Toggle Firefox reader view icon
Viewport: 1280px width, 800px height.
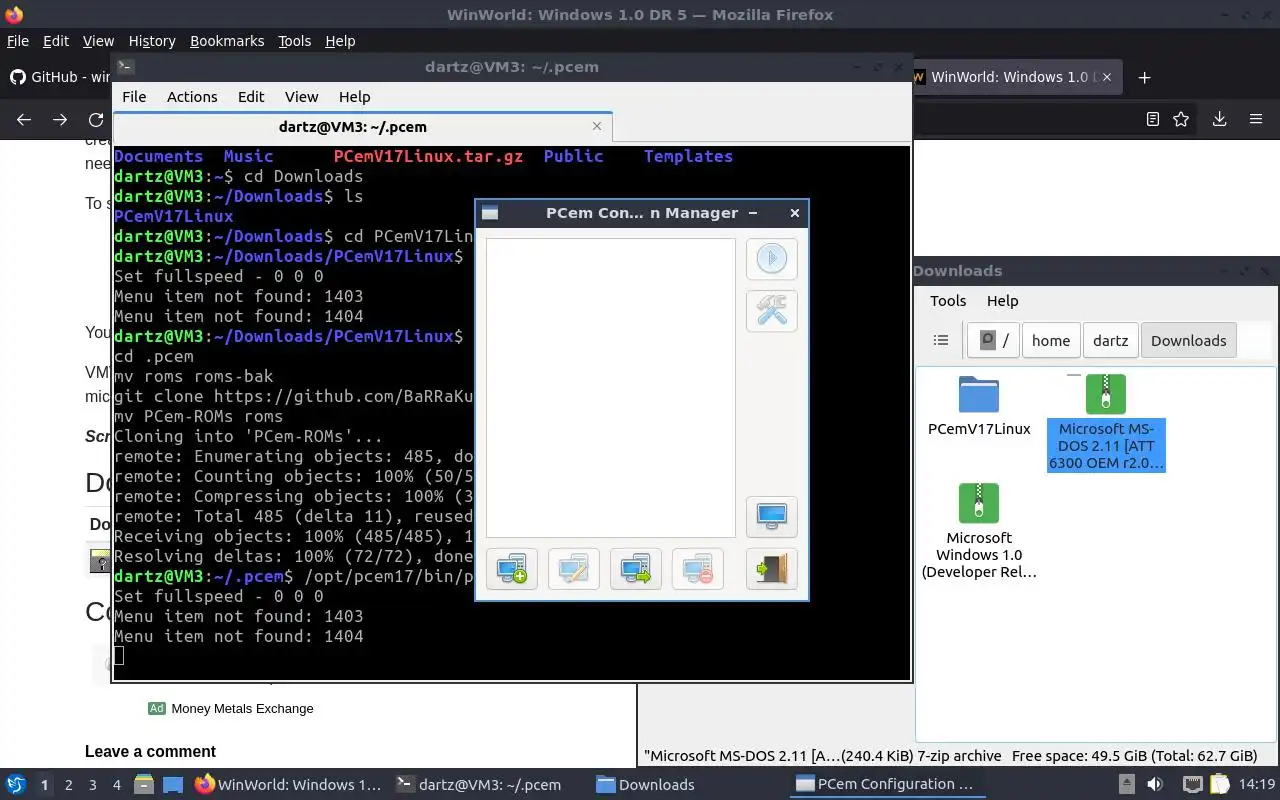(x=1152, y=119)
